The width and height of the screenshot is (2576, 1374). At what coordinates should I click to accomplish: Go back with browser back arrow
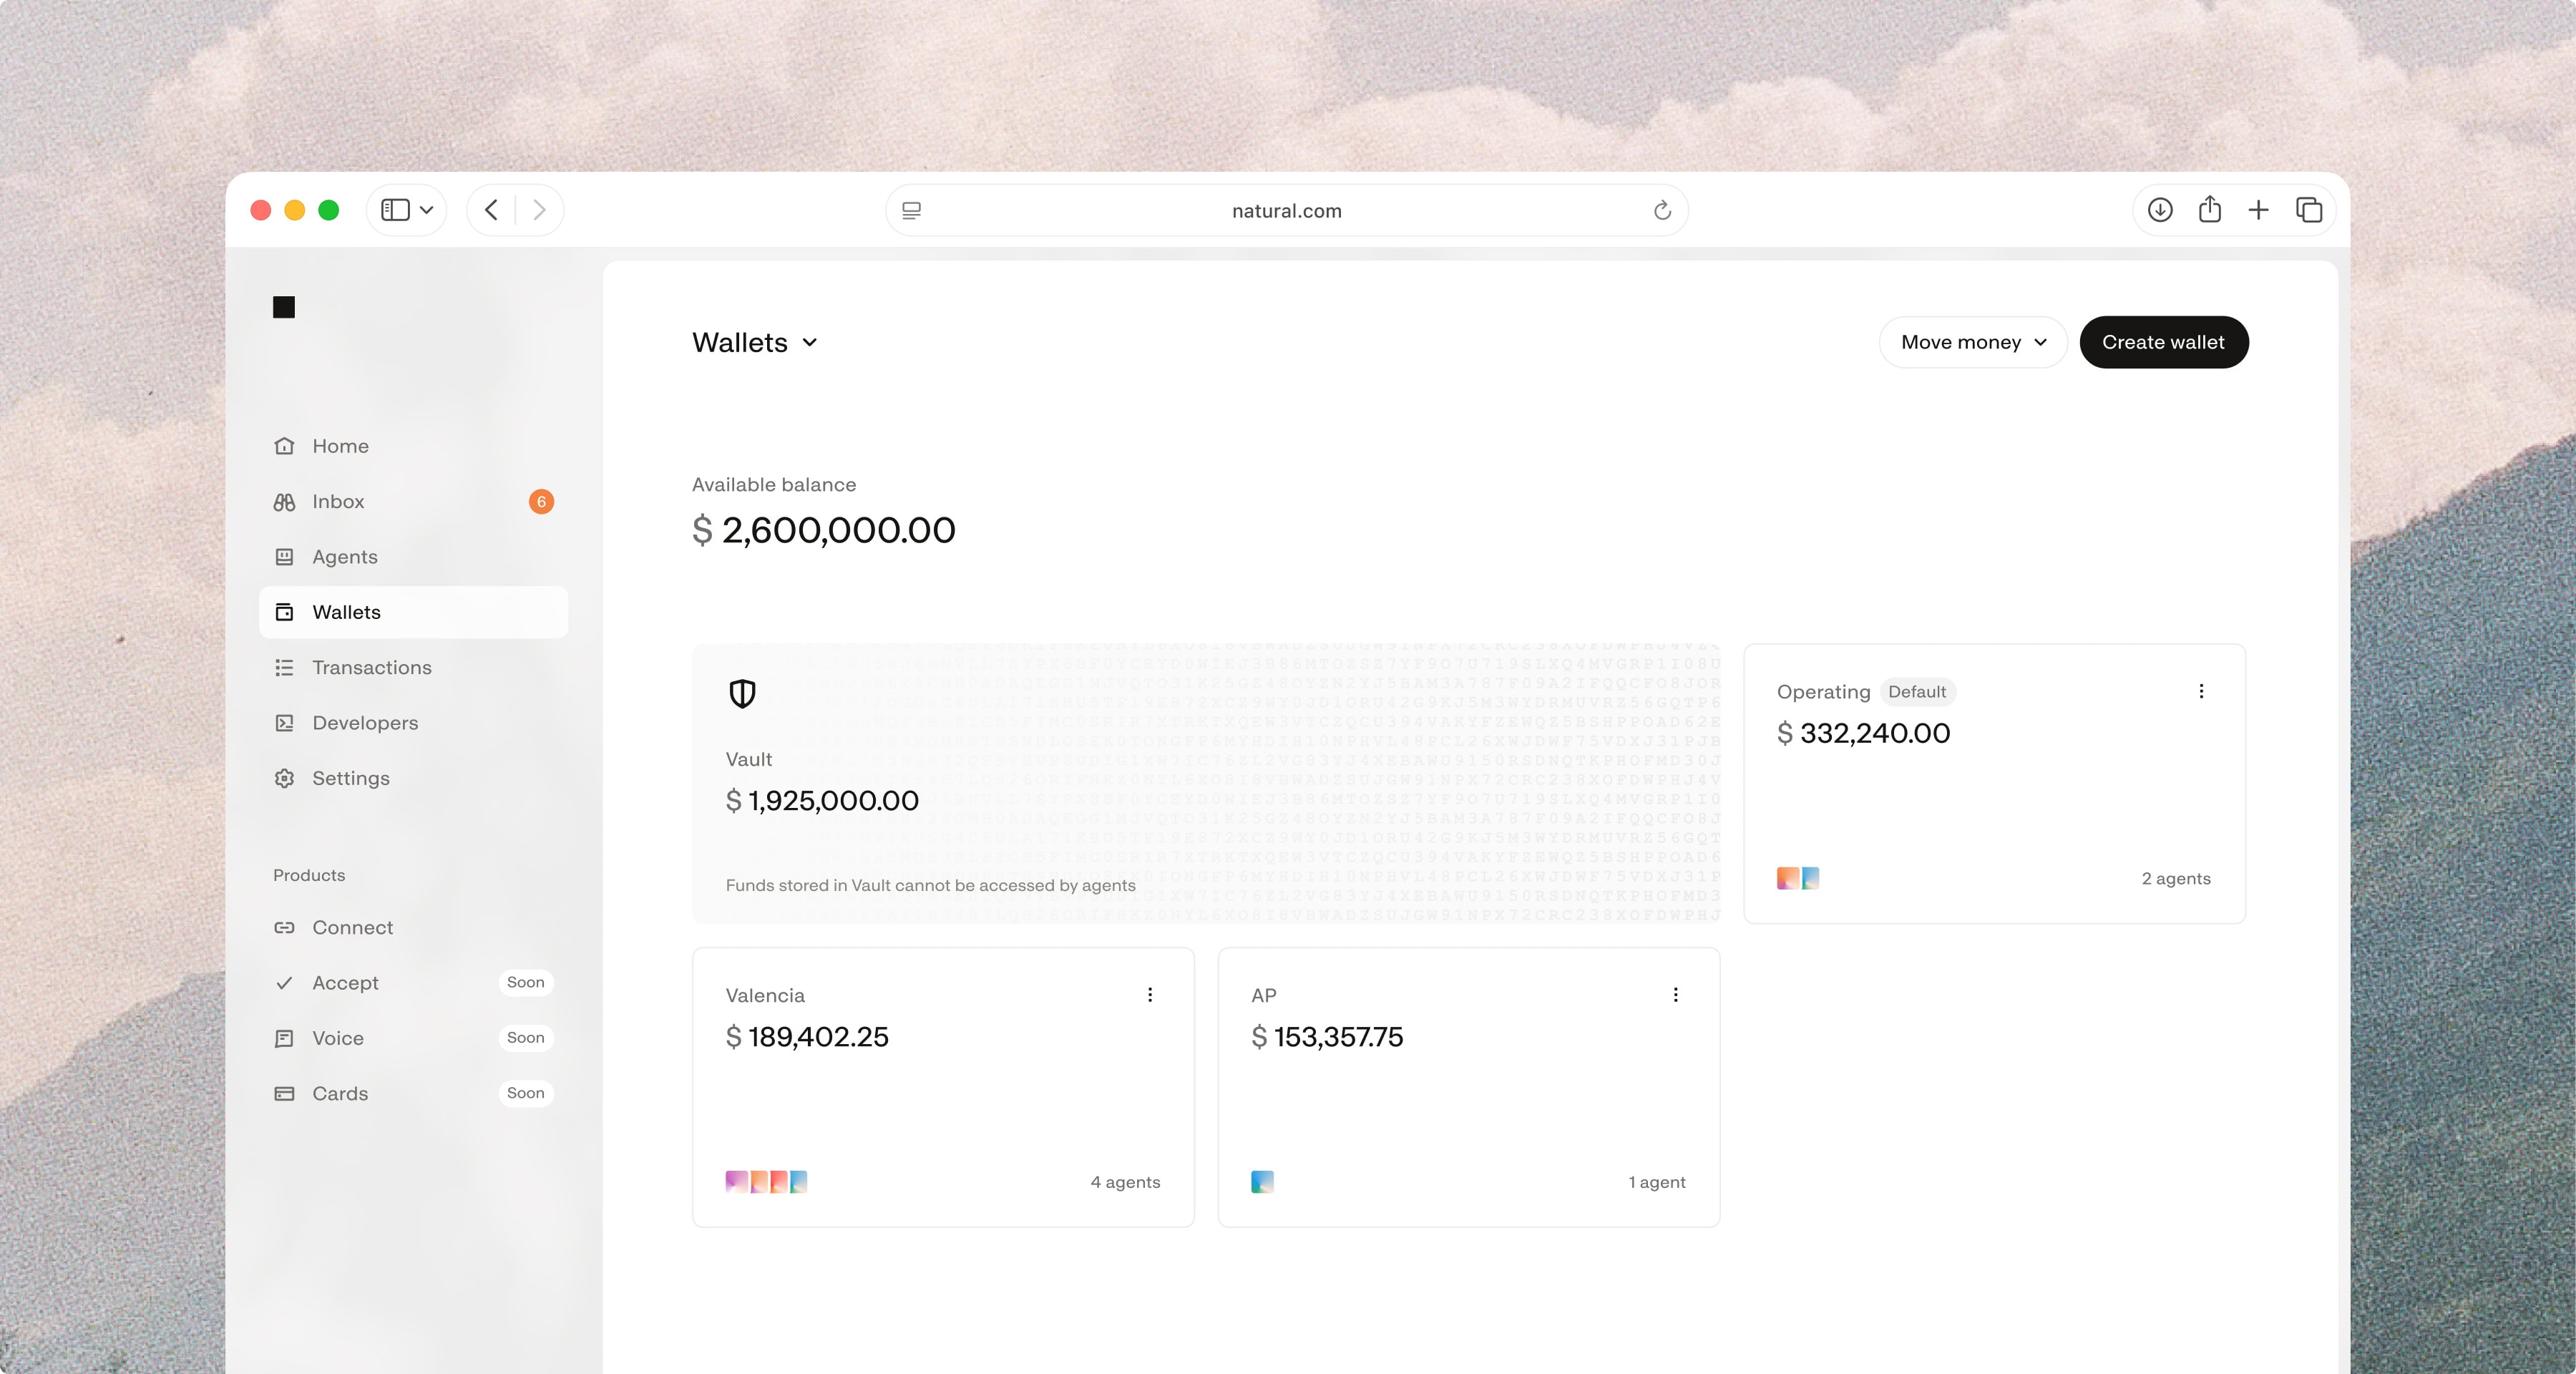pyautogui.click(x=491, y=210)
